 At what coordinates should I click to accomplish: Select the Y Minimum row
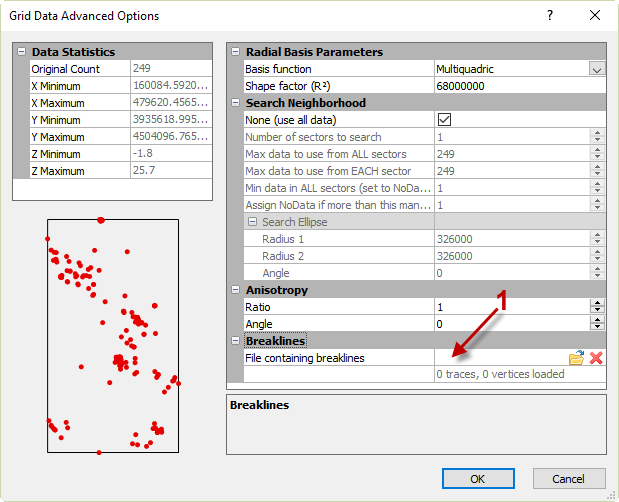(121, 120)
